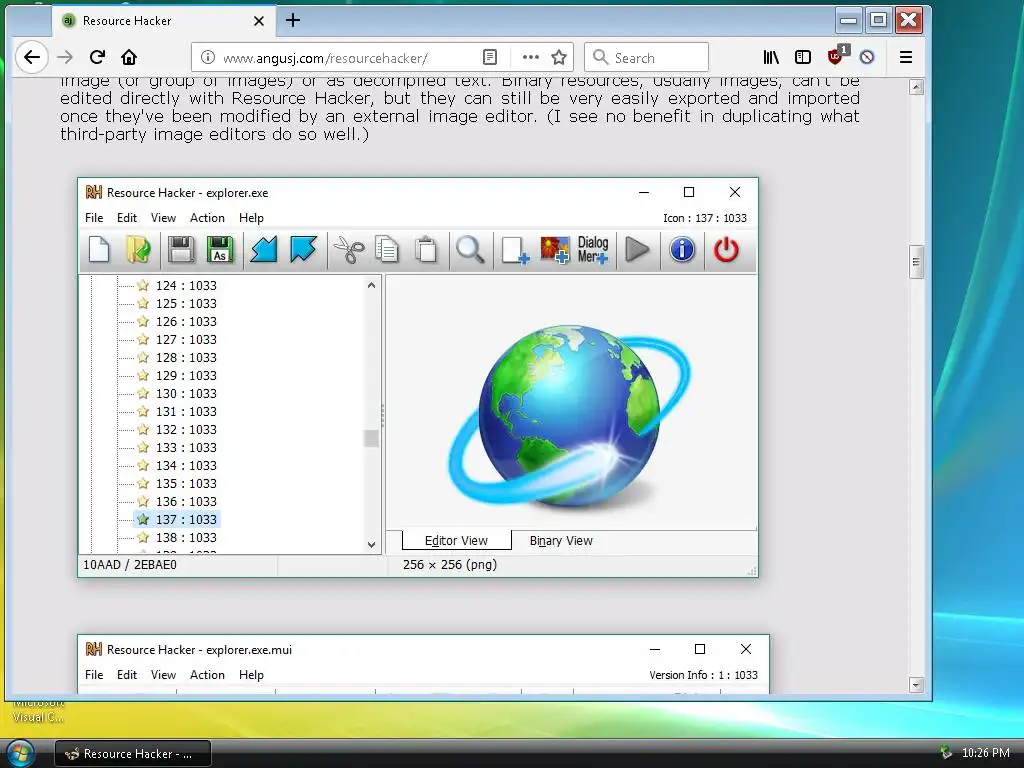Click the page vertical scrollbar thumb
The height and width of the screenshot is (768, 1024).
pos(916,263)
